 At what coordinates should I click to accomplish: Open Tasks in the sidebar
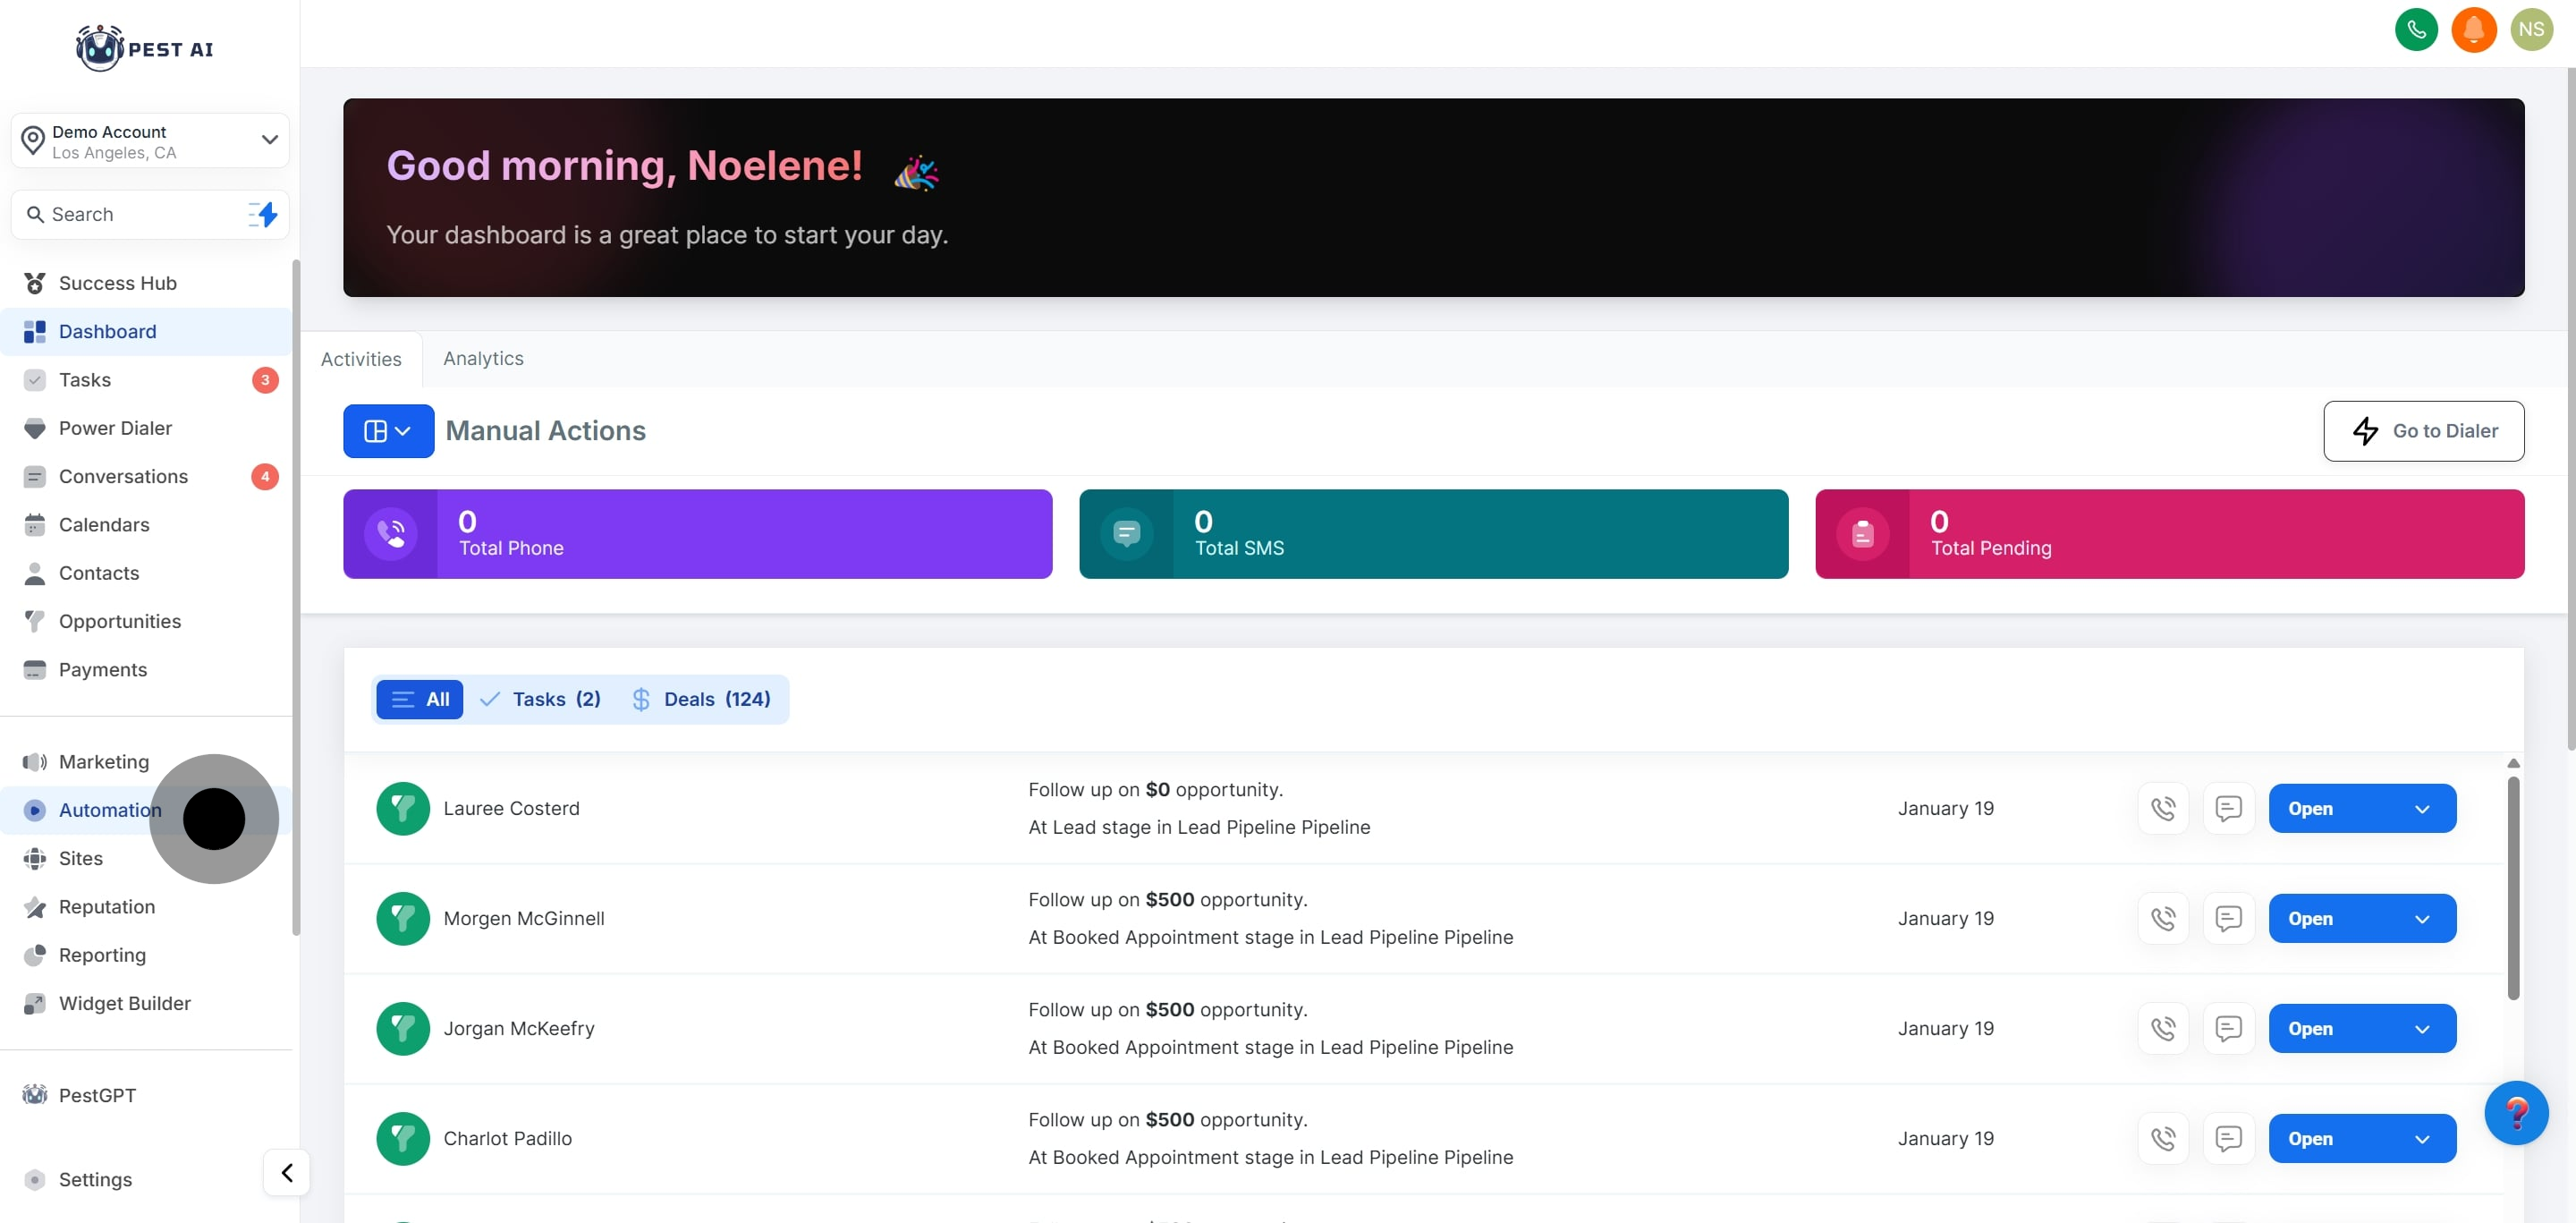(x=146, y=380)
